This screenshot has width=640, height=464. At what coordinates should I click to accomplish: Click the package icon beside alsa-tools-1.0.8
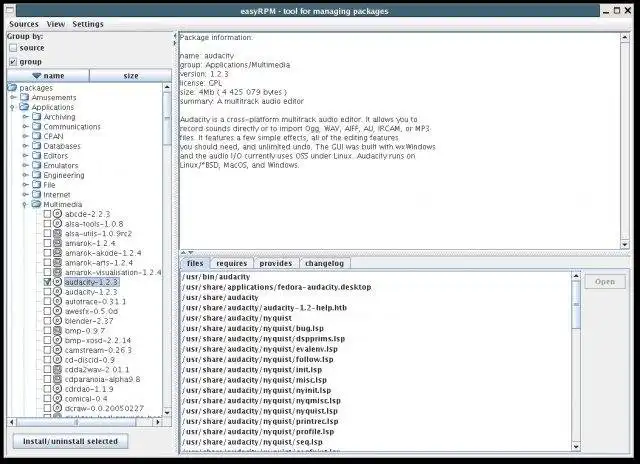point(58,224)
